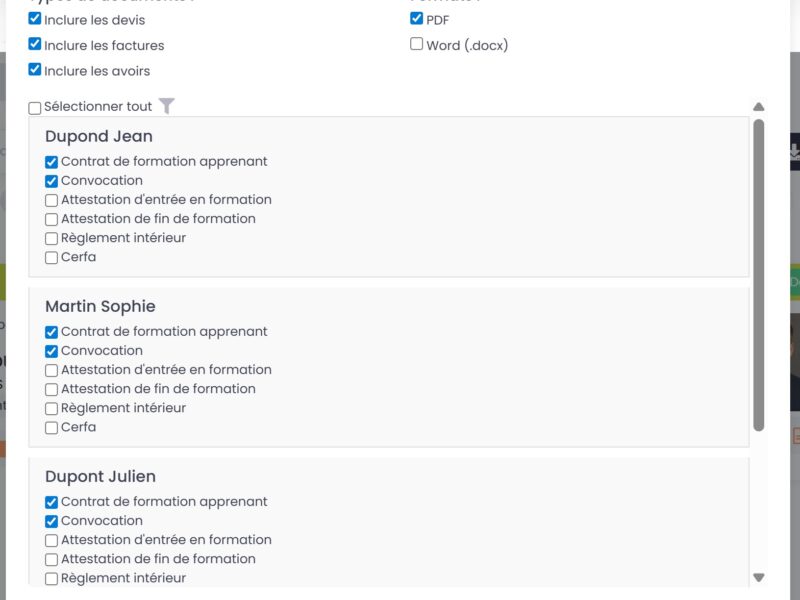Disable Inclure les avoirs

click(x=33, y=70)
